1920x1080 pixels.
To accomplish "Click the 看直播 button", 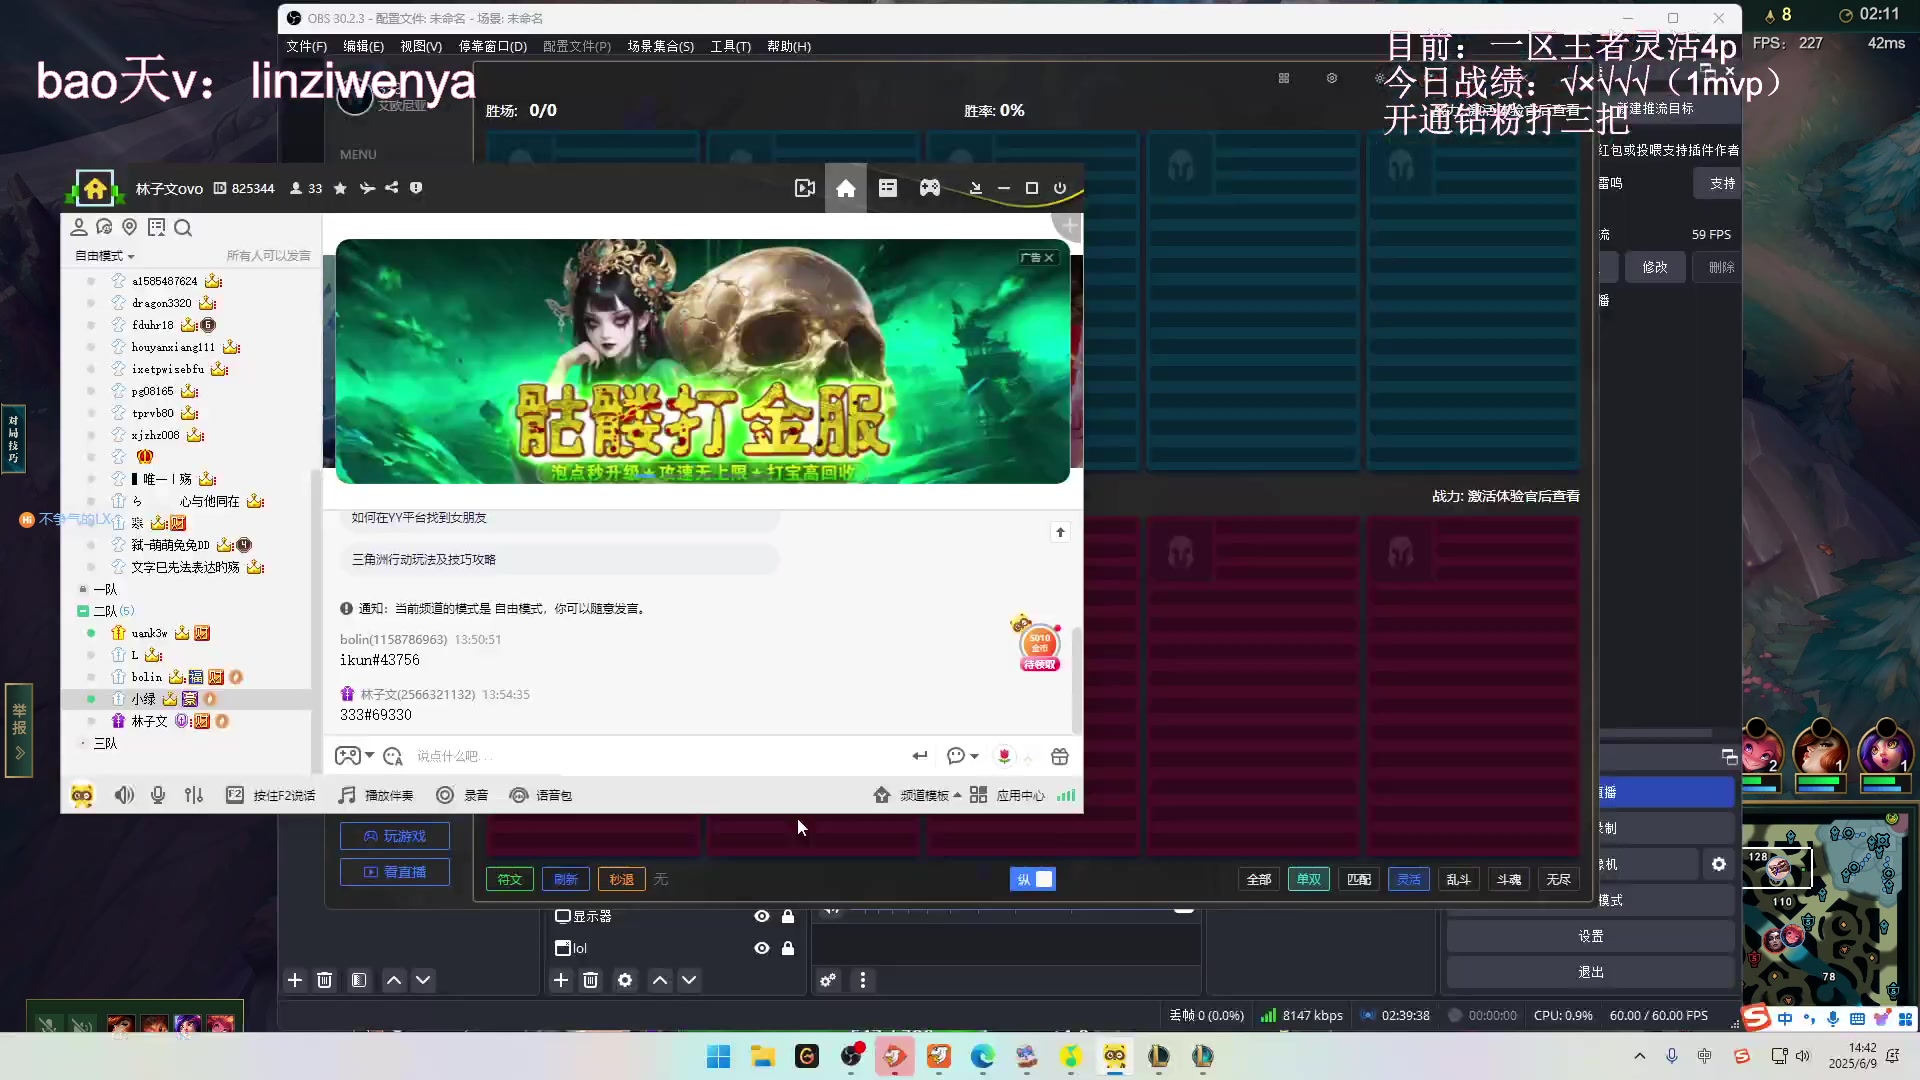I will [395, 872].
